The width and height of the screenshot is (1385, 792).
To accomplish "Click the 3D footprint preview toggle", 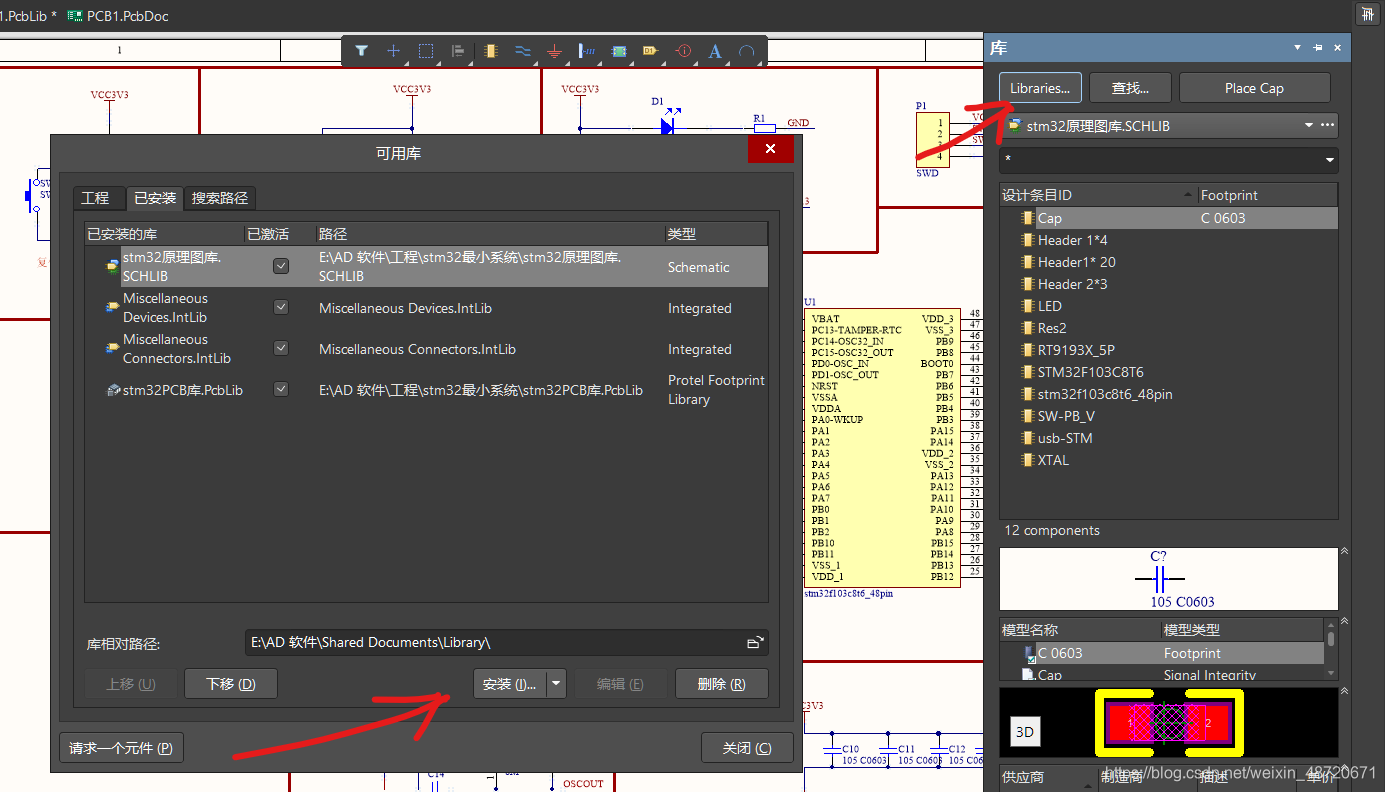I will click(1024, 732).
